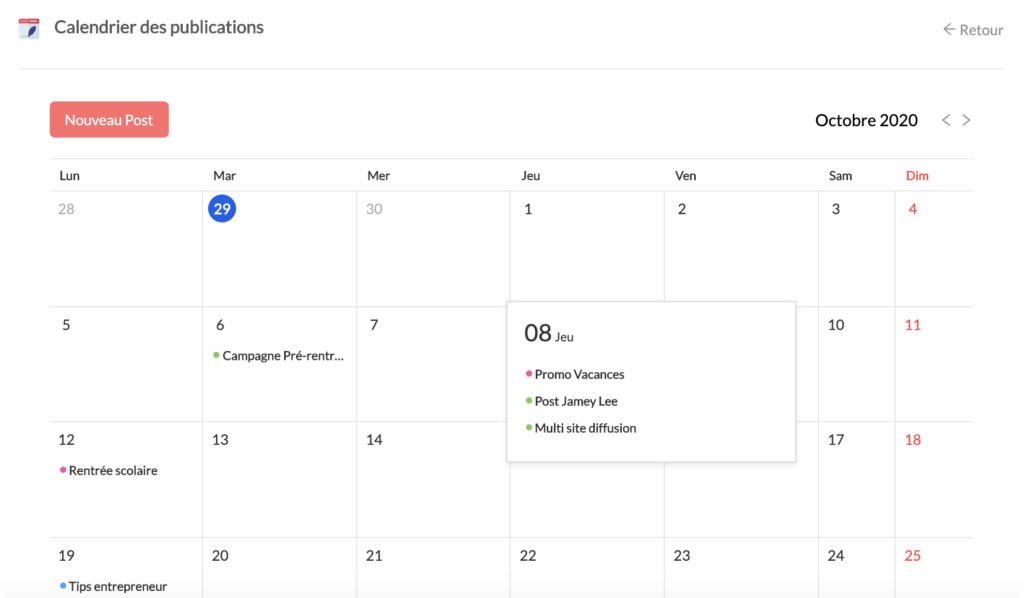The height and width of the screenshot is (598, 1024).
Task: Select today's date circle 29
Action: [222, 209]
